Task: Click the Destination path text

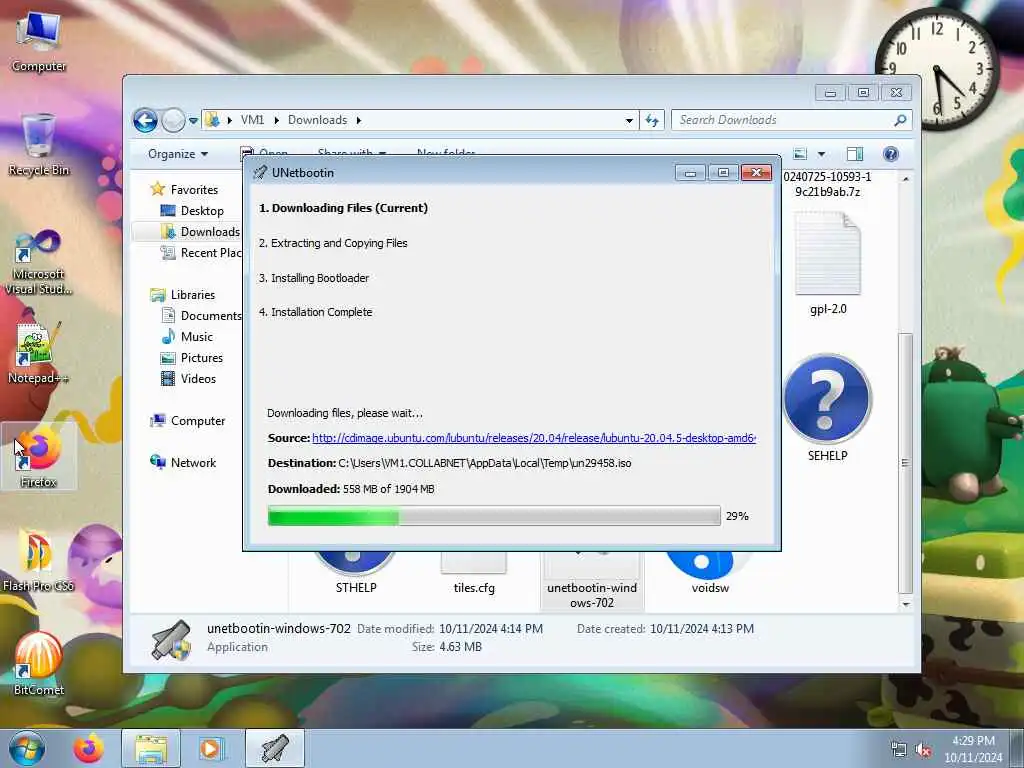Action: pyautogui.click(x=485, y=463)
